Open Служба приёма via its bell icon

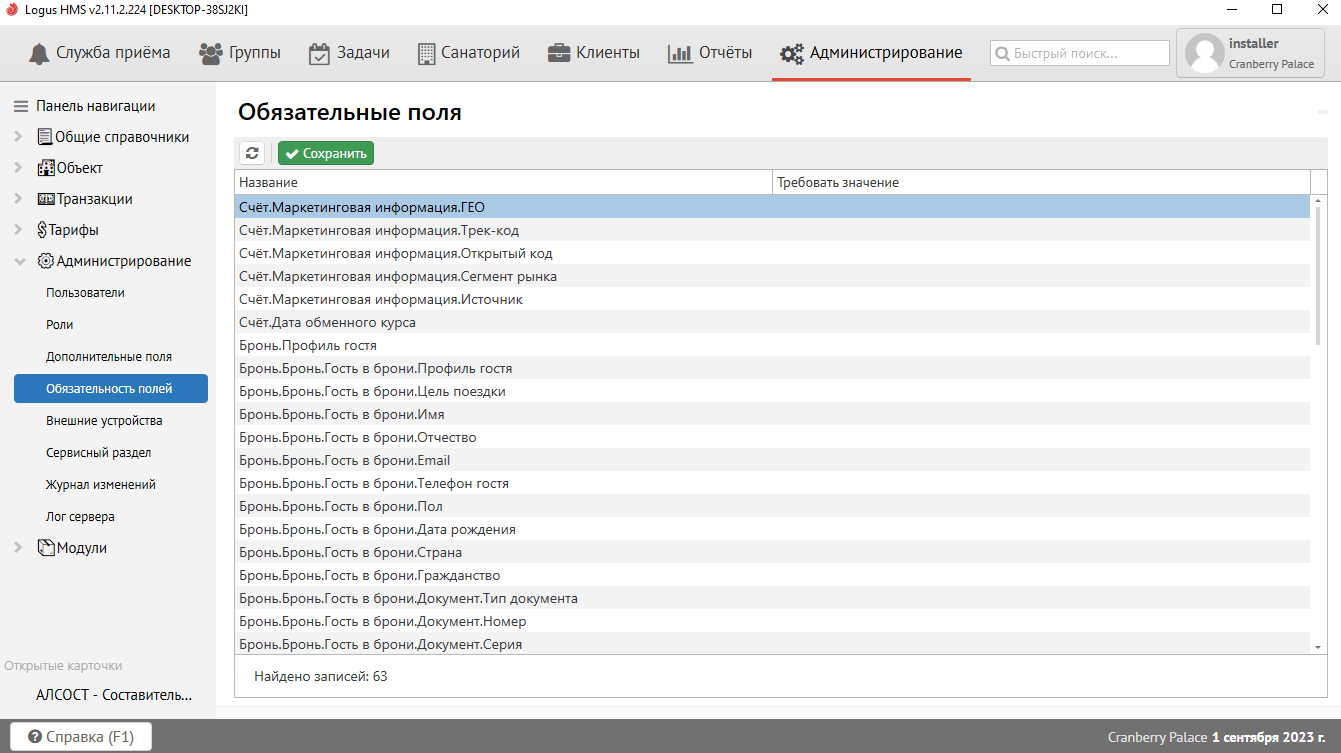point(39,53)
